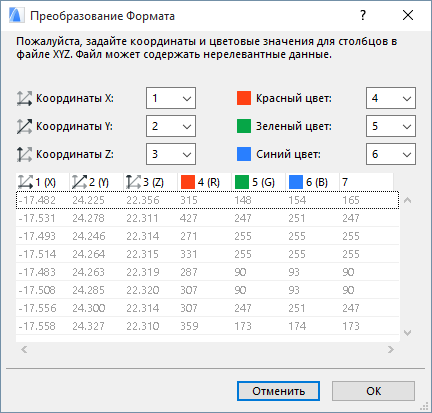Open the Синий цвет column dropdown
The height and width of the screenshot is (413, 432).
[391, 154]
